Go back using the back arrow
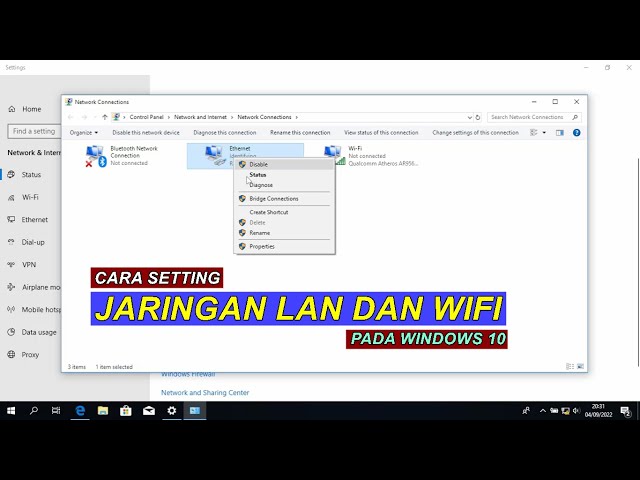The width and height of the screenshot is (640, 480). 71,117
